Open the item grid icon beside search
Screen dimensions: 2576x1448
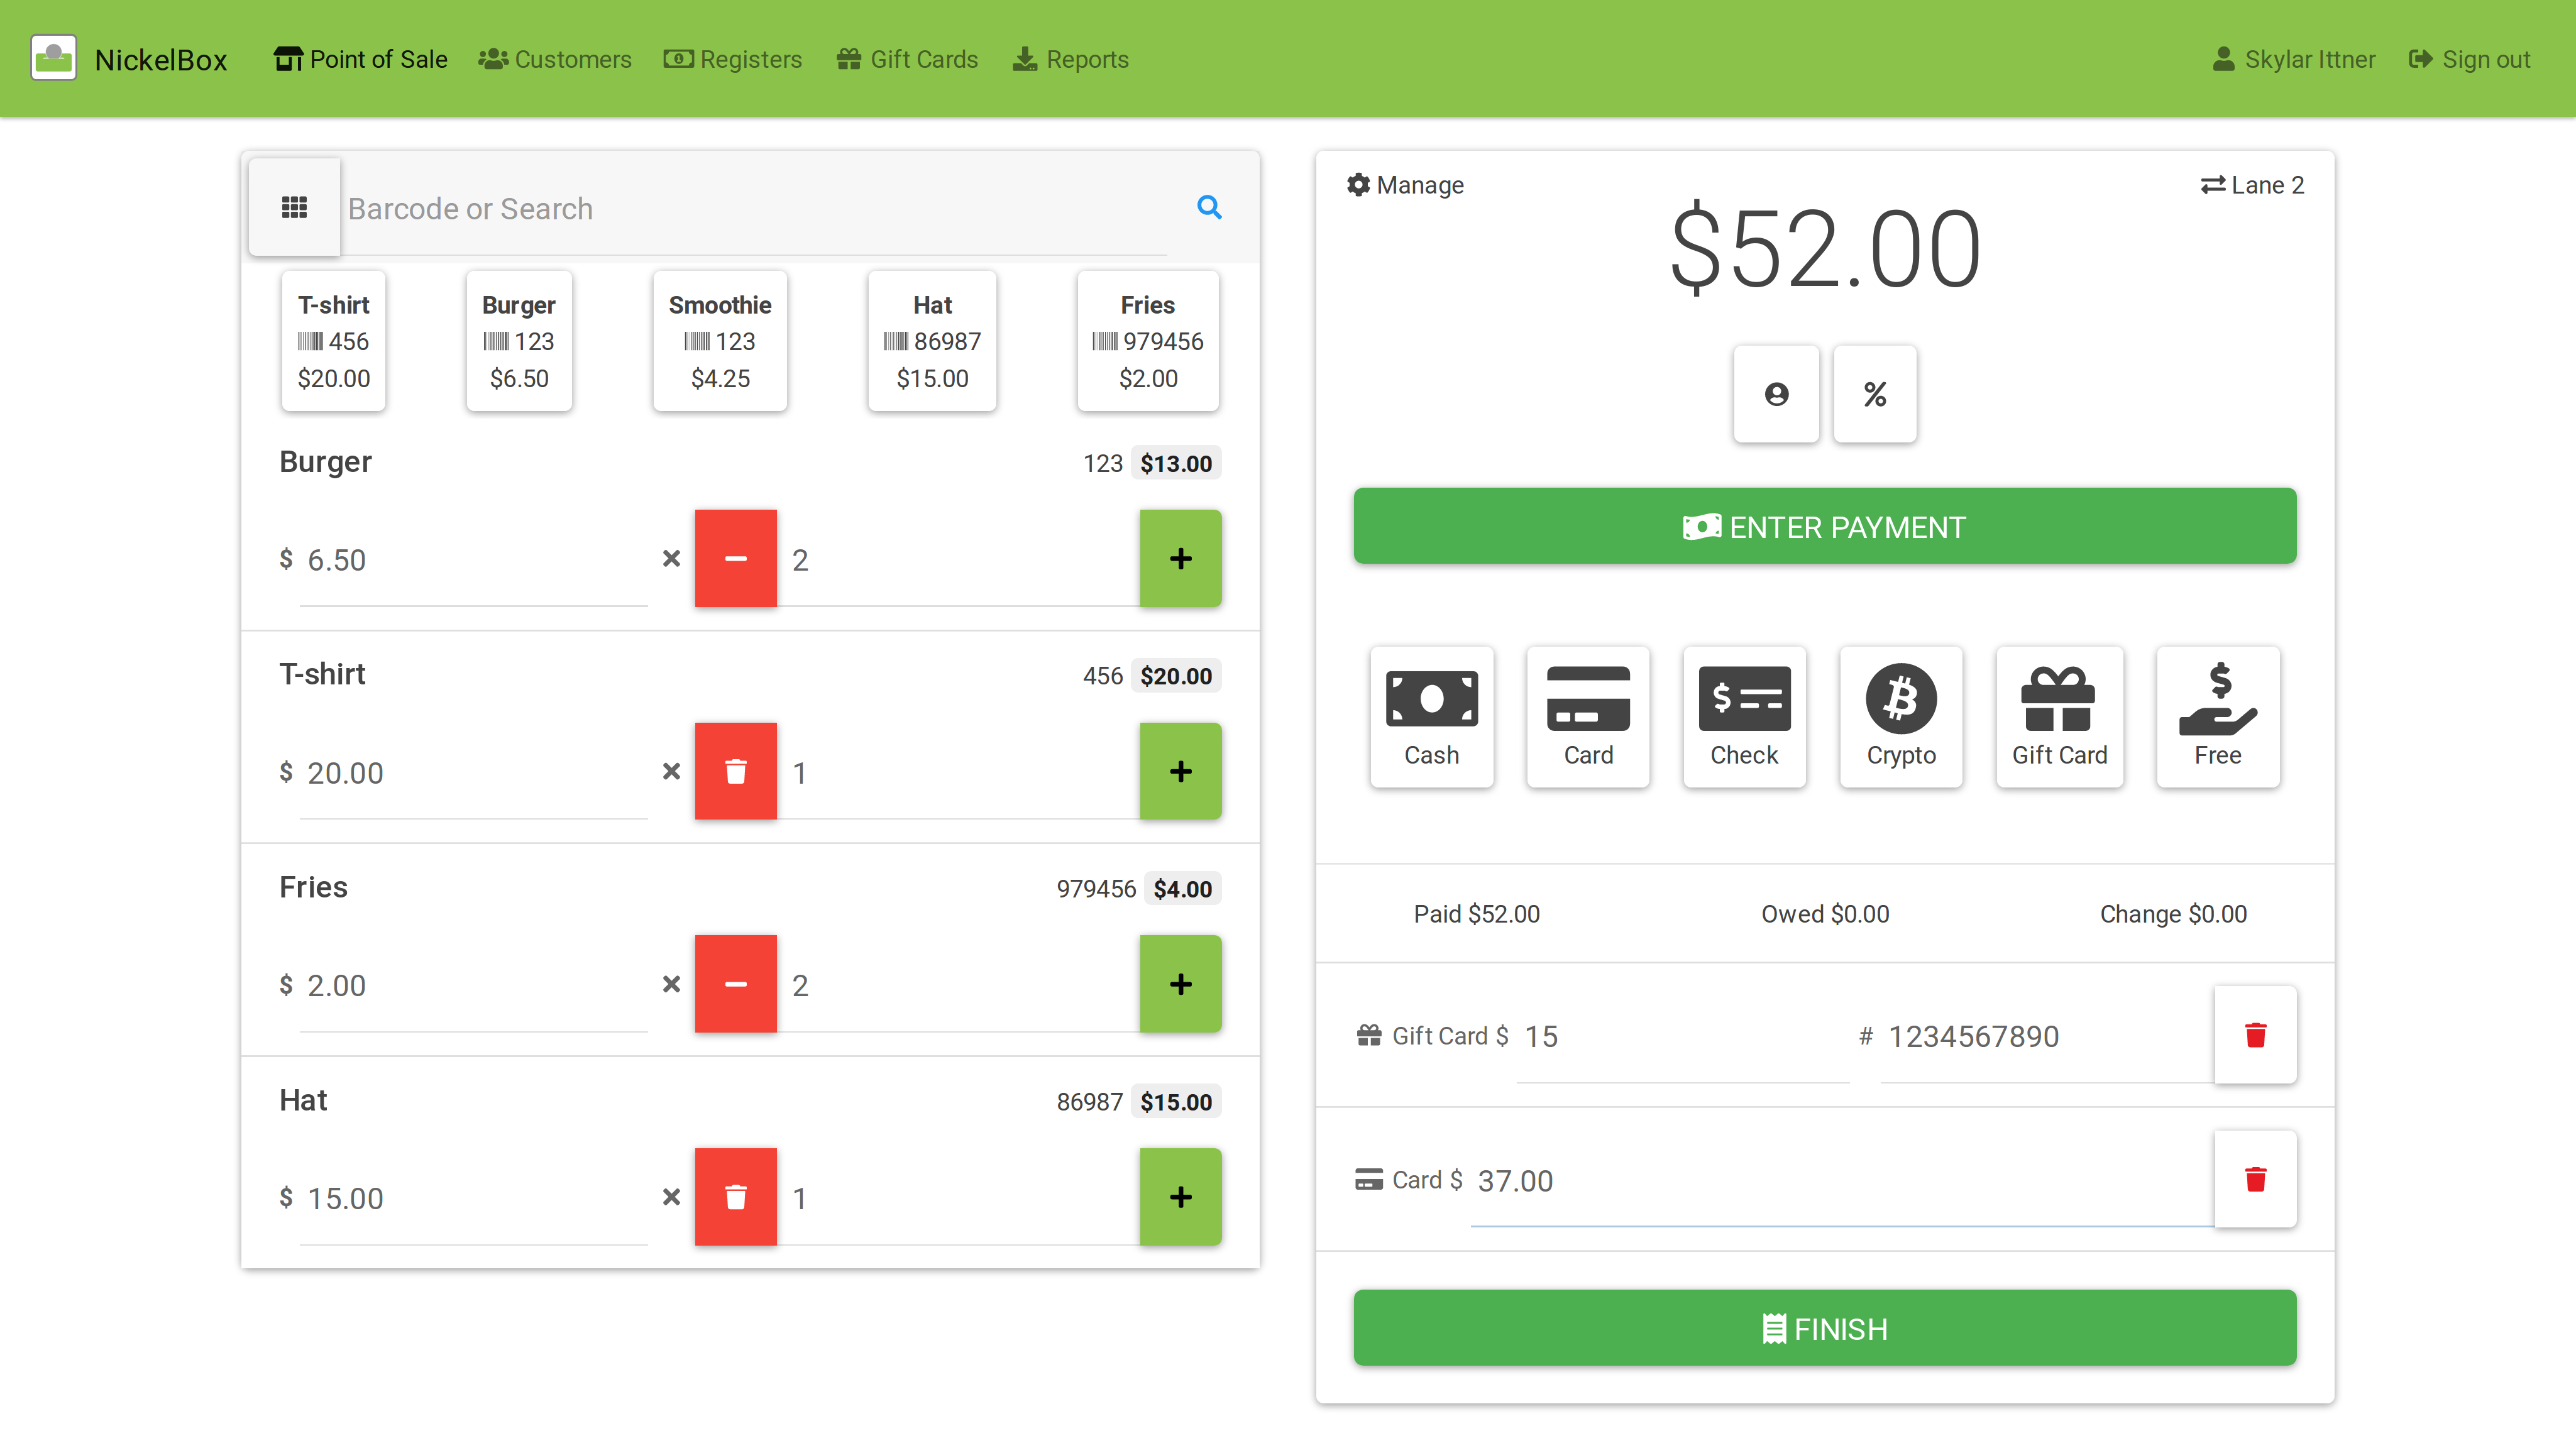pos(294,207)
